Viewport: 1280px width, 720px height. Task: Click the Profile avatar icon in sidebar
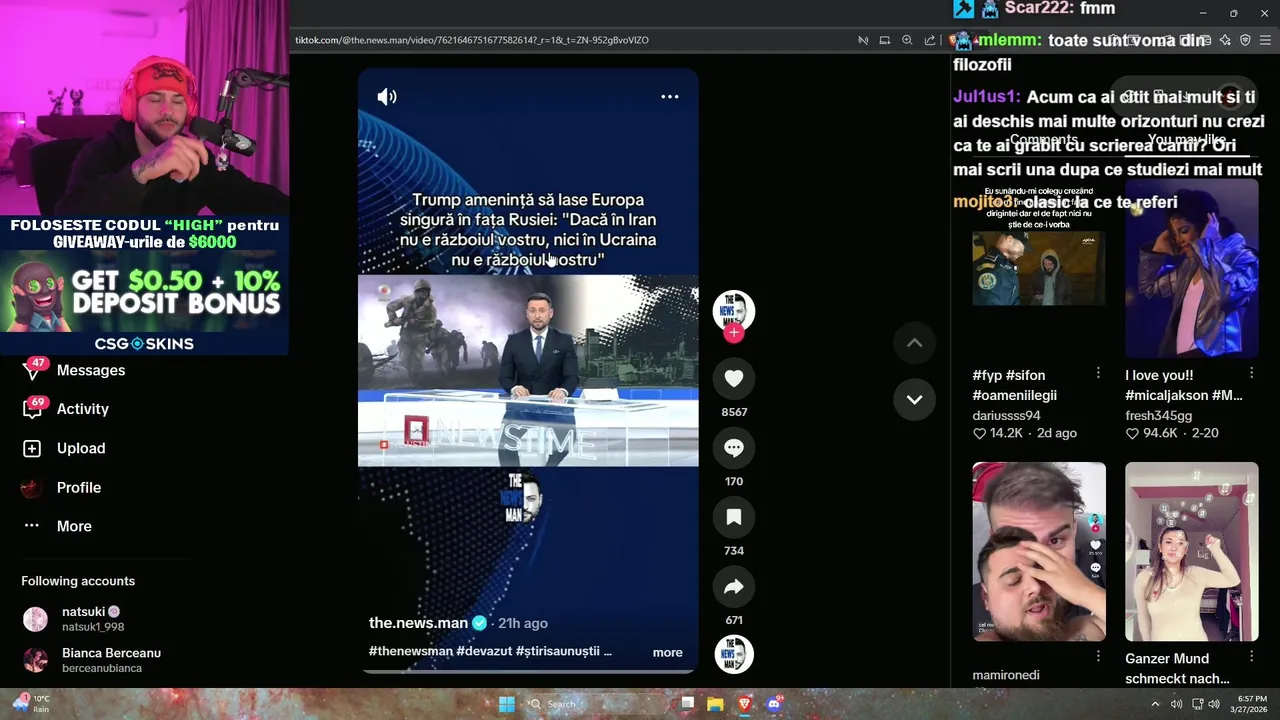pos(32,488)
